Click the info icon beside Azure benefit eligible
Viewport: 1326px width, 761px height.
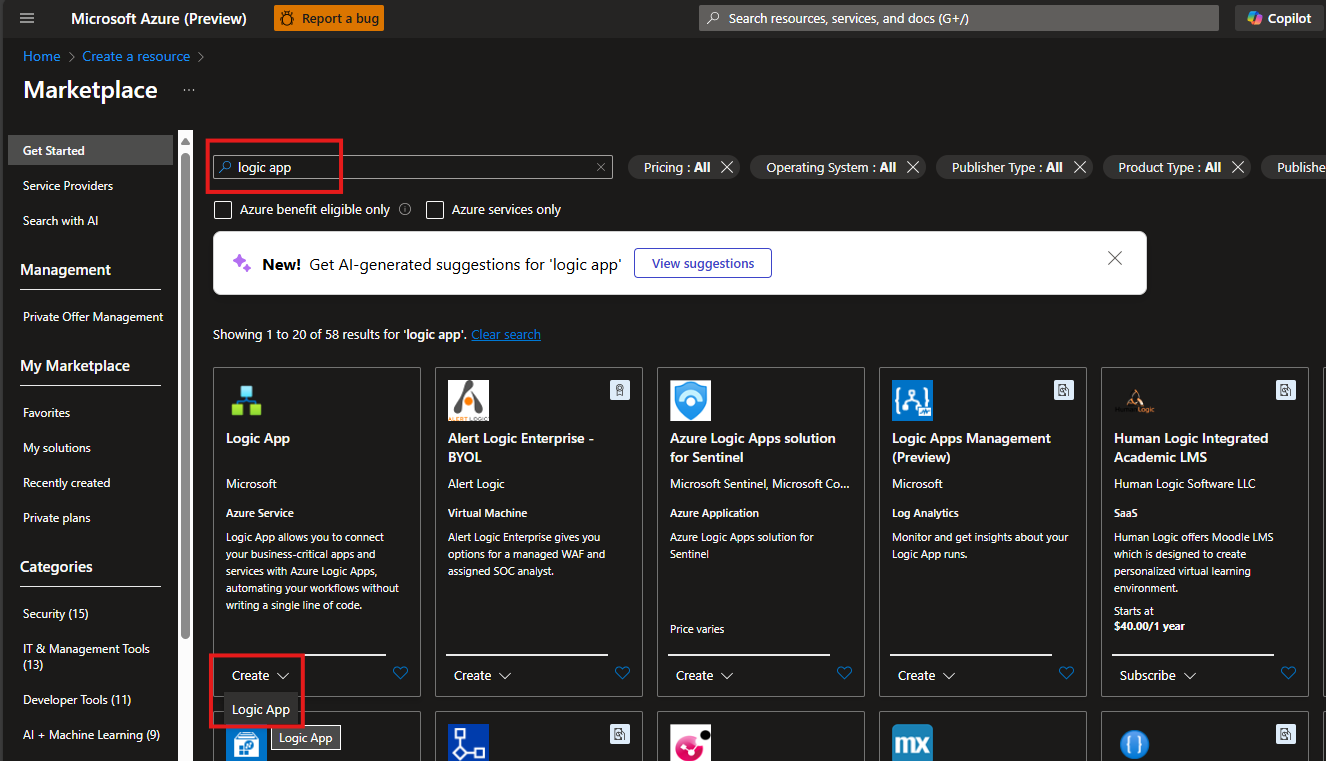click(x=405, y=210)
